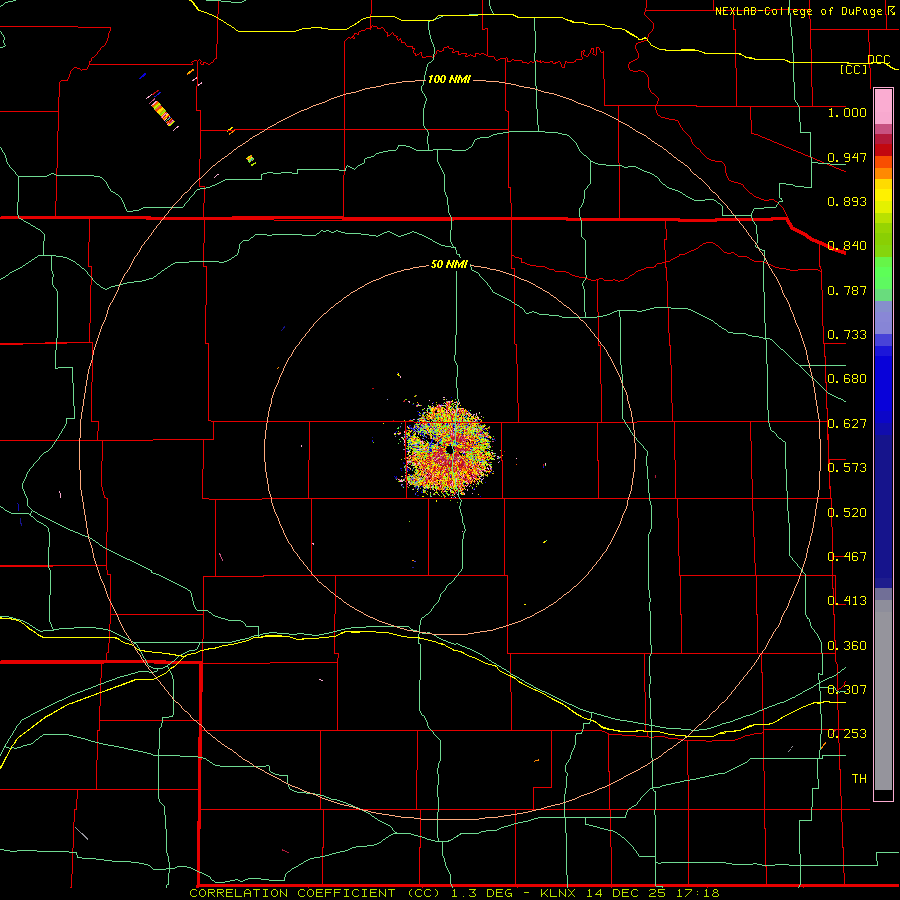
Task: Click the 100 NMI range ring label
Action: point(449,79)
